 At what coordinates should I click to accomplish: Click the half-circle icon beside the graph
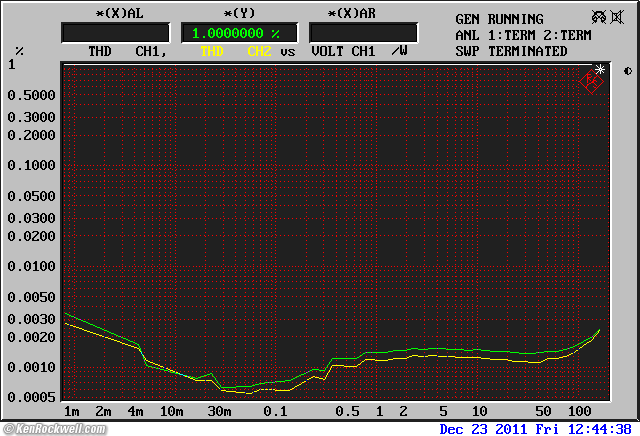click(627, 70)
